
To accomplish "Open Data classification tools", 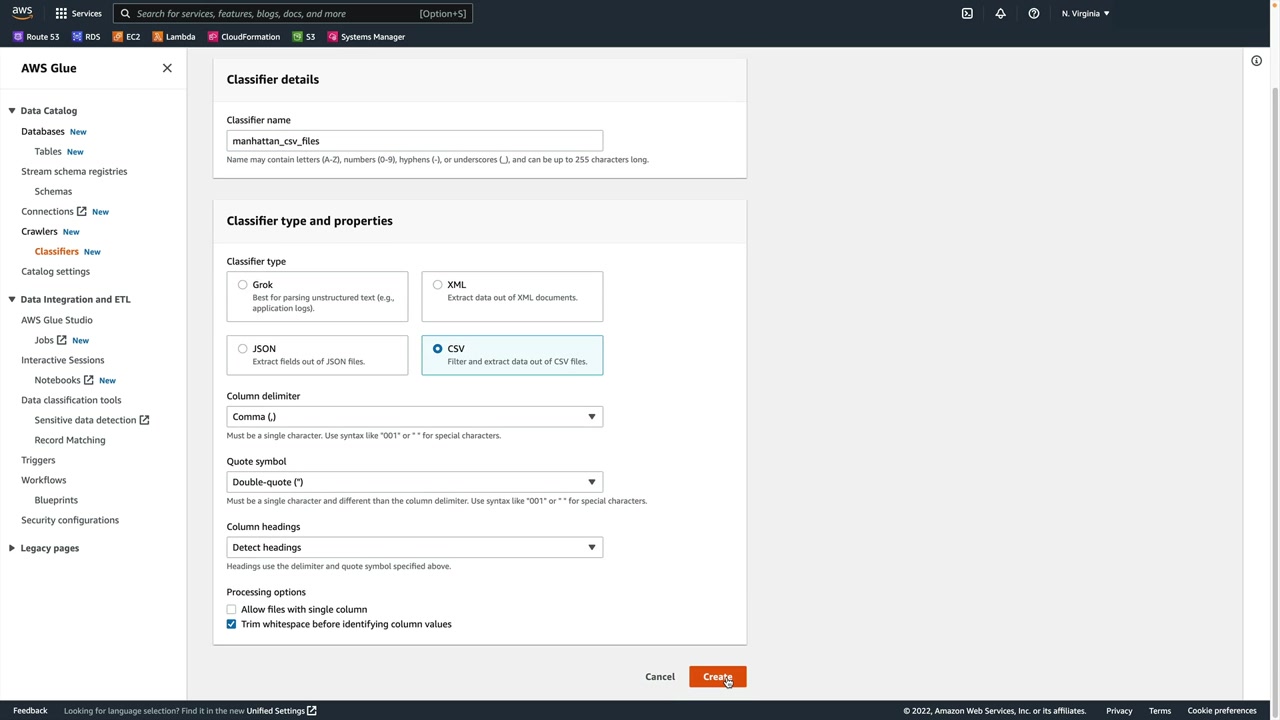I will (x=71, y=400).
